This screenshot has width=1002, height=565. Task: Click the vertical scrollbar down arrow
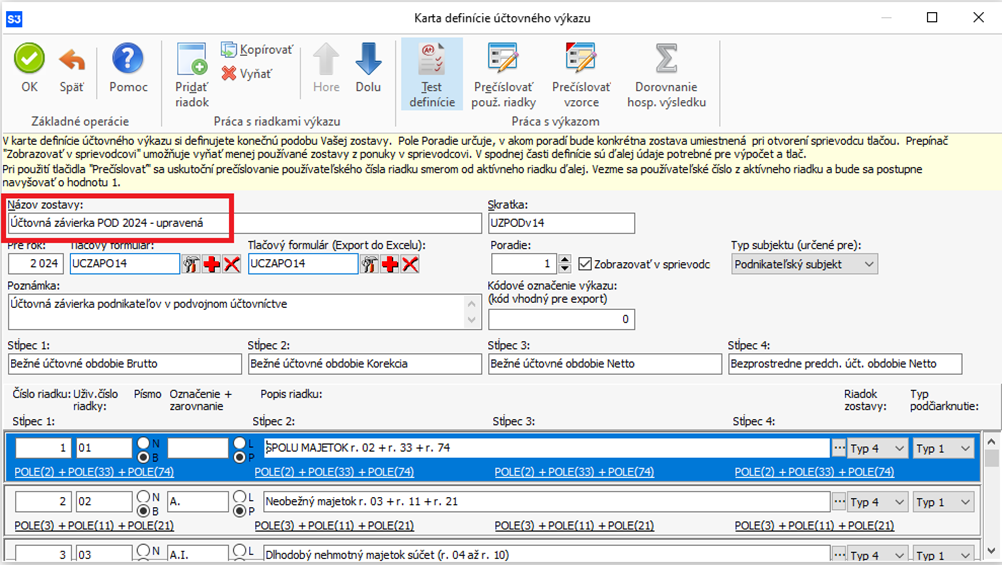click(x=992, y=555)
